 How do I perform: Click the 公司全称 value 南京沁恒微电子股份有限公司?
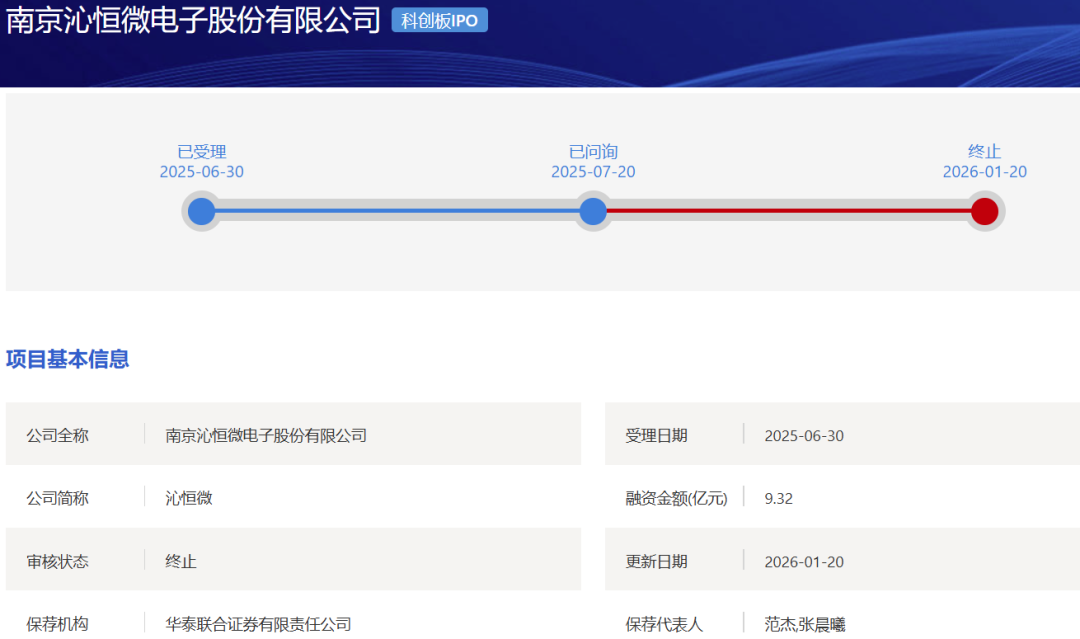266,435
